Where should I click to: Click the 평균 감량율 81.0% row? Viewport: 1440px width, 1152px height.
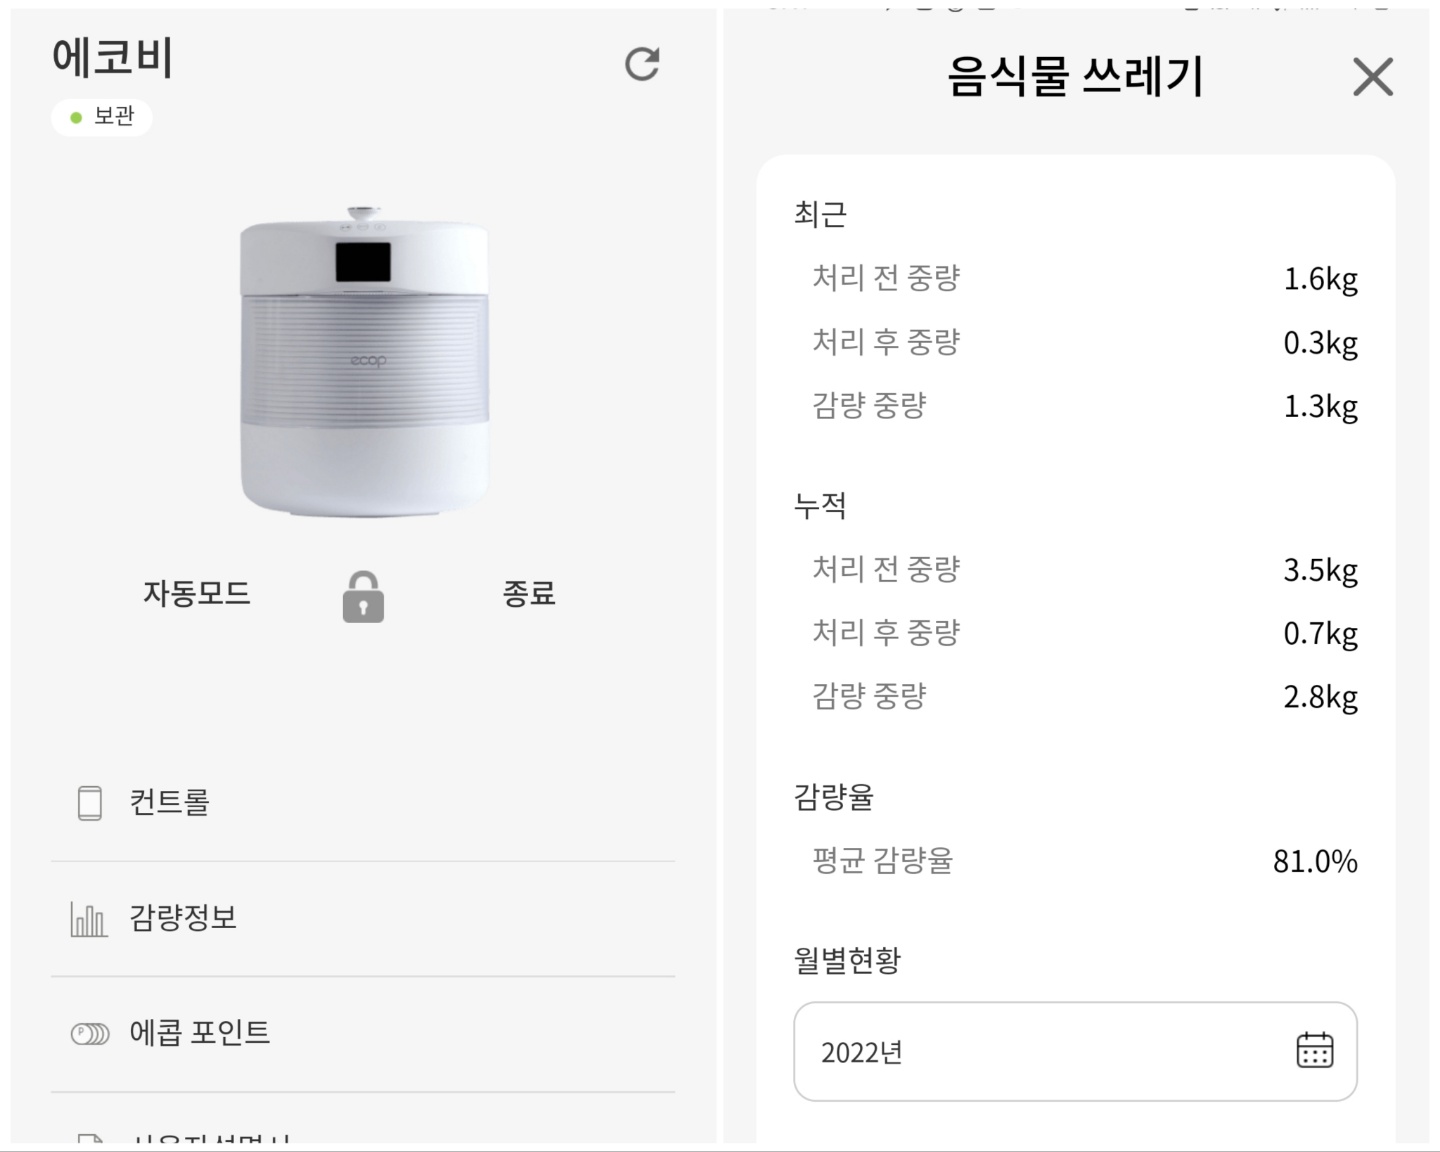point(1084,861)
